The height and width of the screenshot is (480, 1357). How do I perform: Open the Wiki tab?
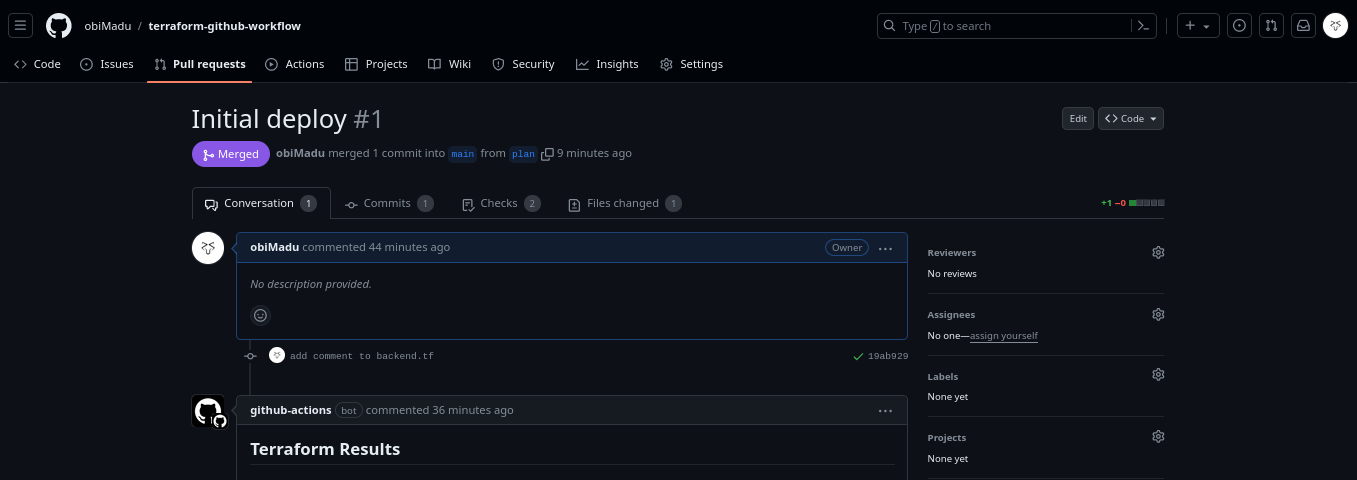449,64
